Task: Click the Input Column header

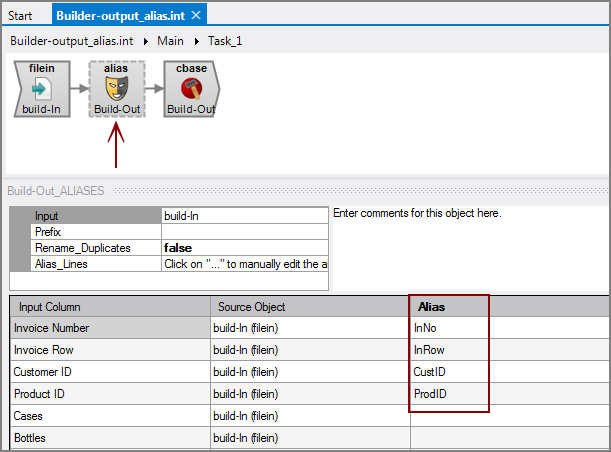Action: click(x=110, y=307)
